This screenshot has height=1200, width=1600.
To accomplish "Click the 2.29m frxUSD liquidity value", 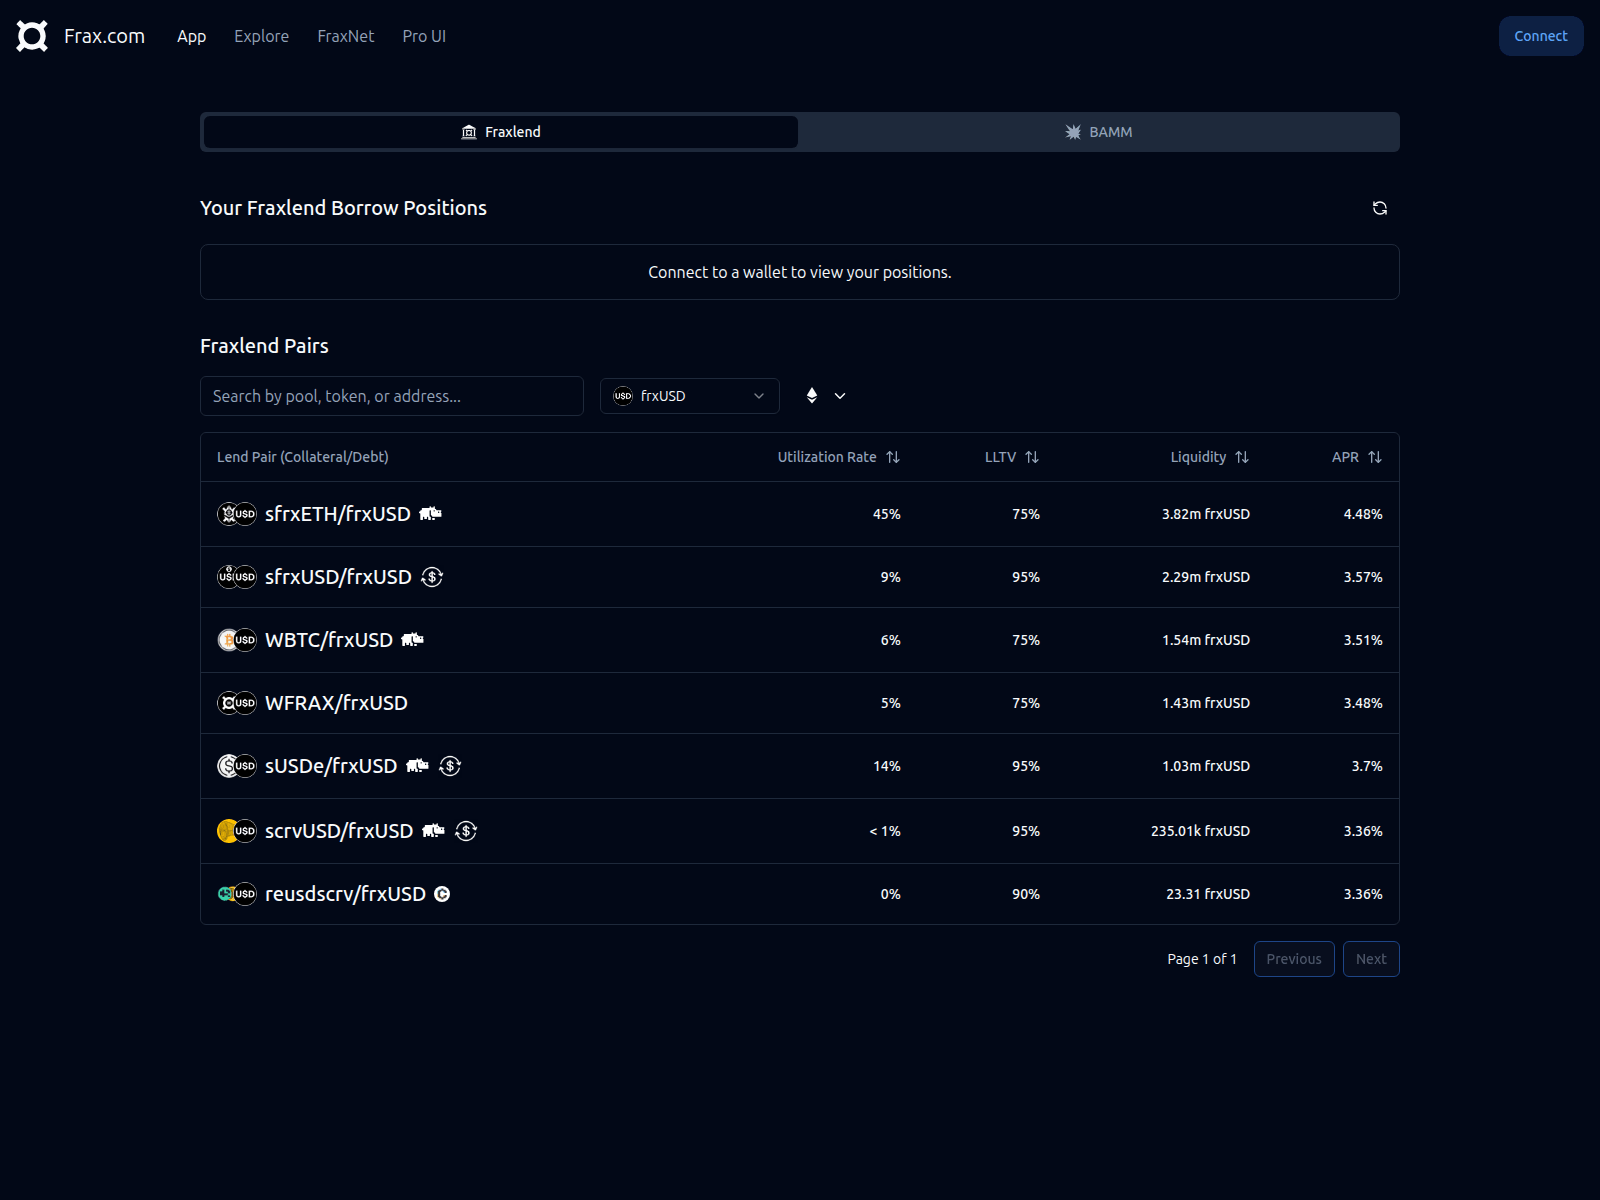I will click(1206, 577).
